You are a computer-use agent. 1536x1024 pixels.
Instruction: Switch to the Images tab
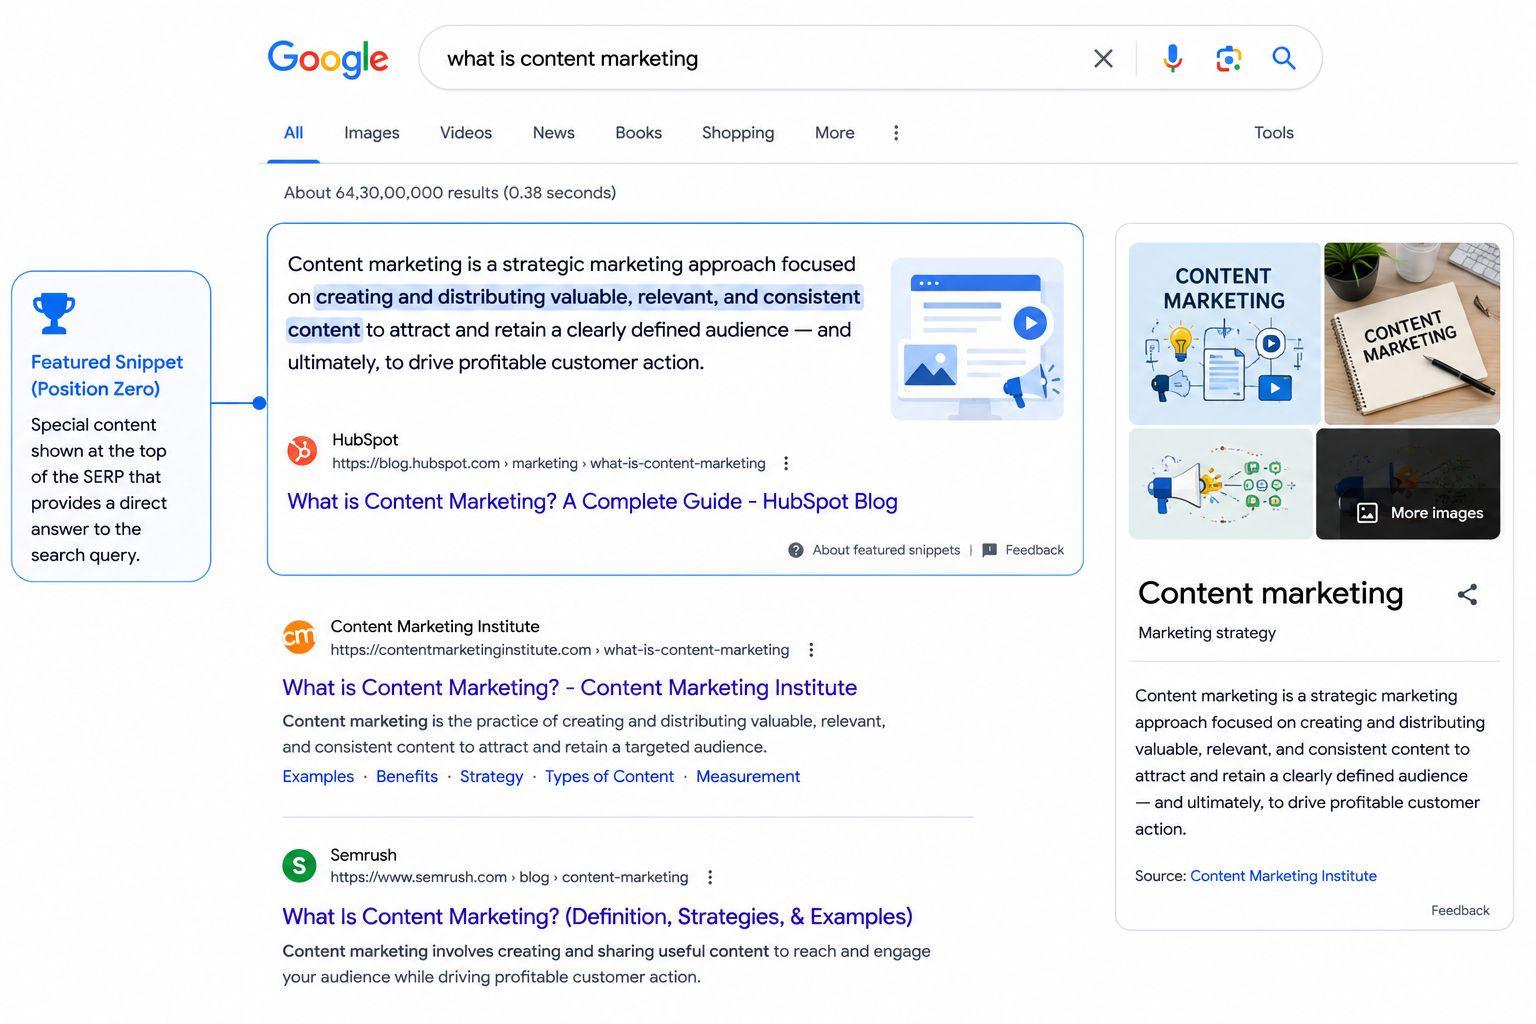(372, 133)
